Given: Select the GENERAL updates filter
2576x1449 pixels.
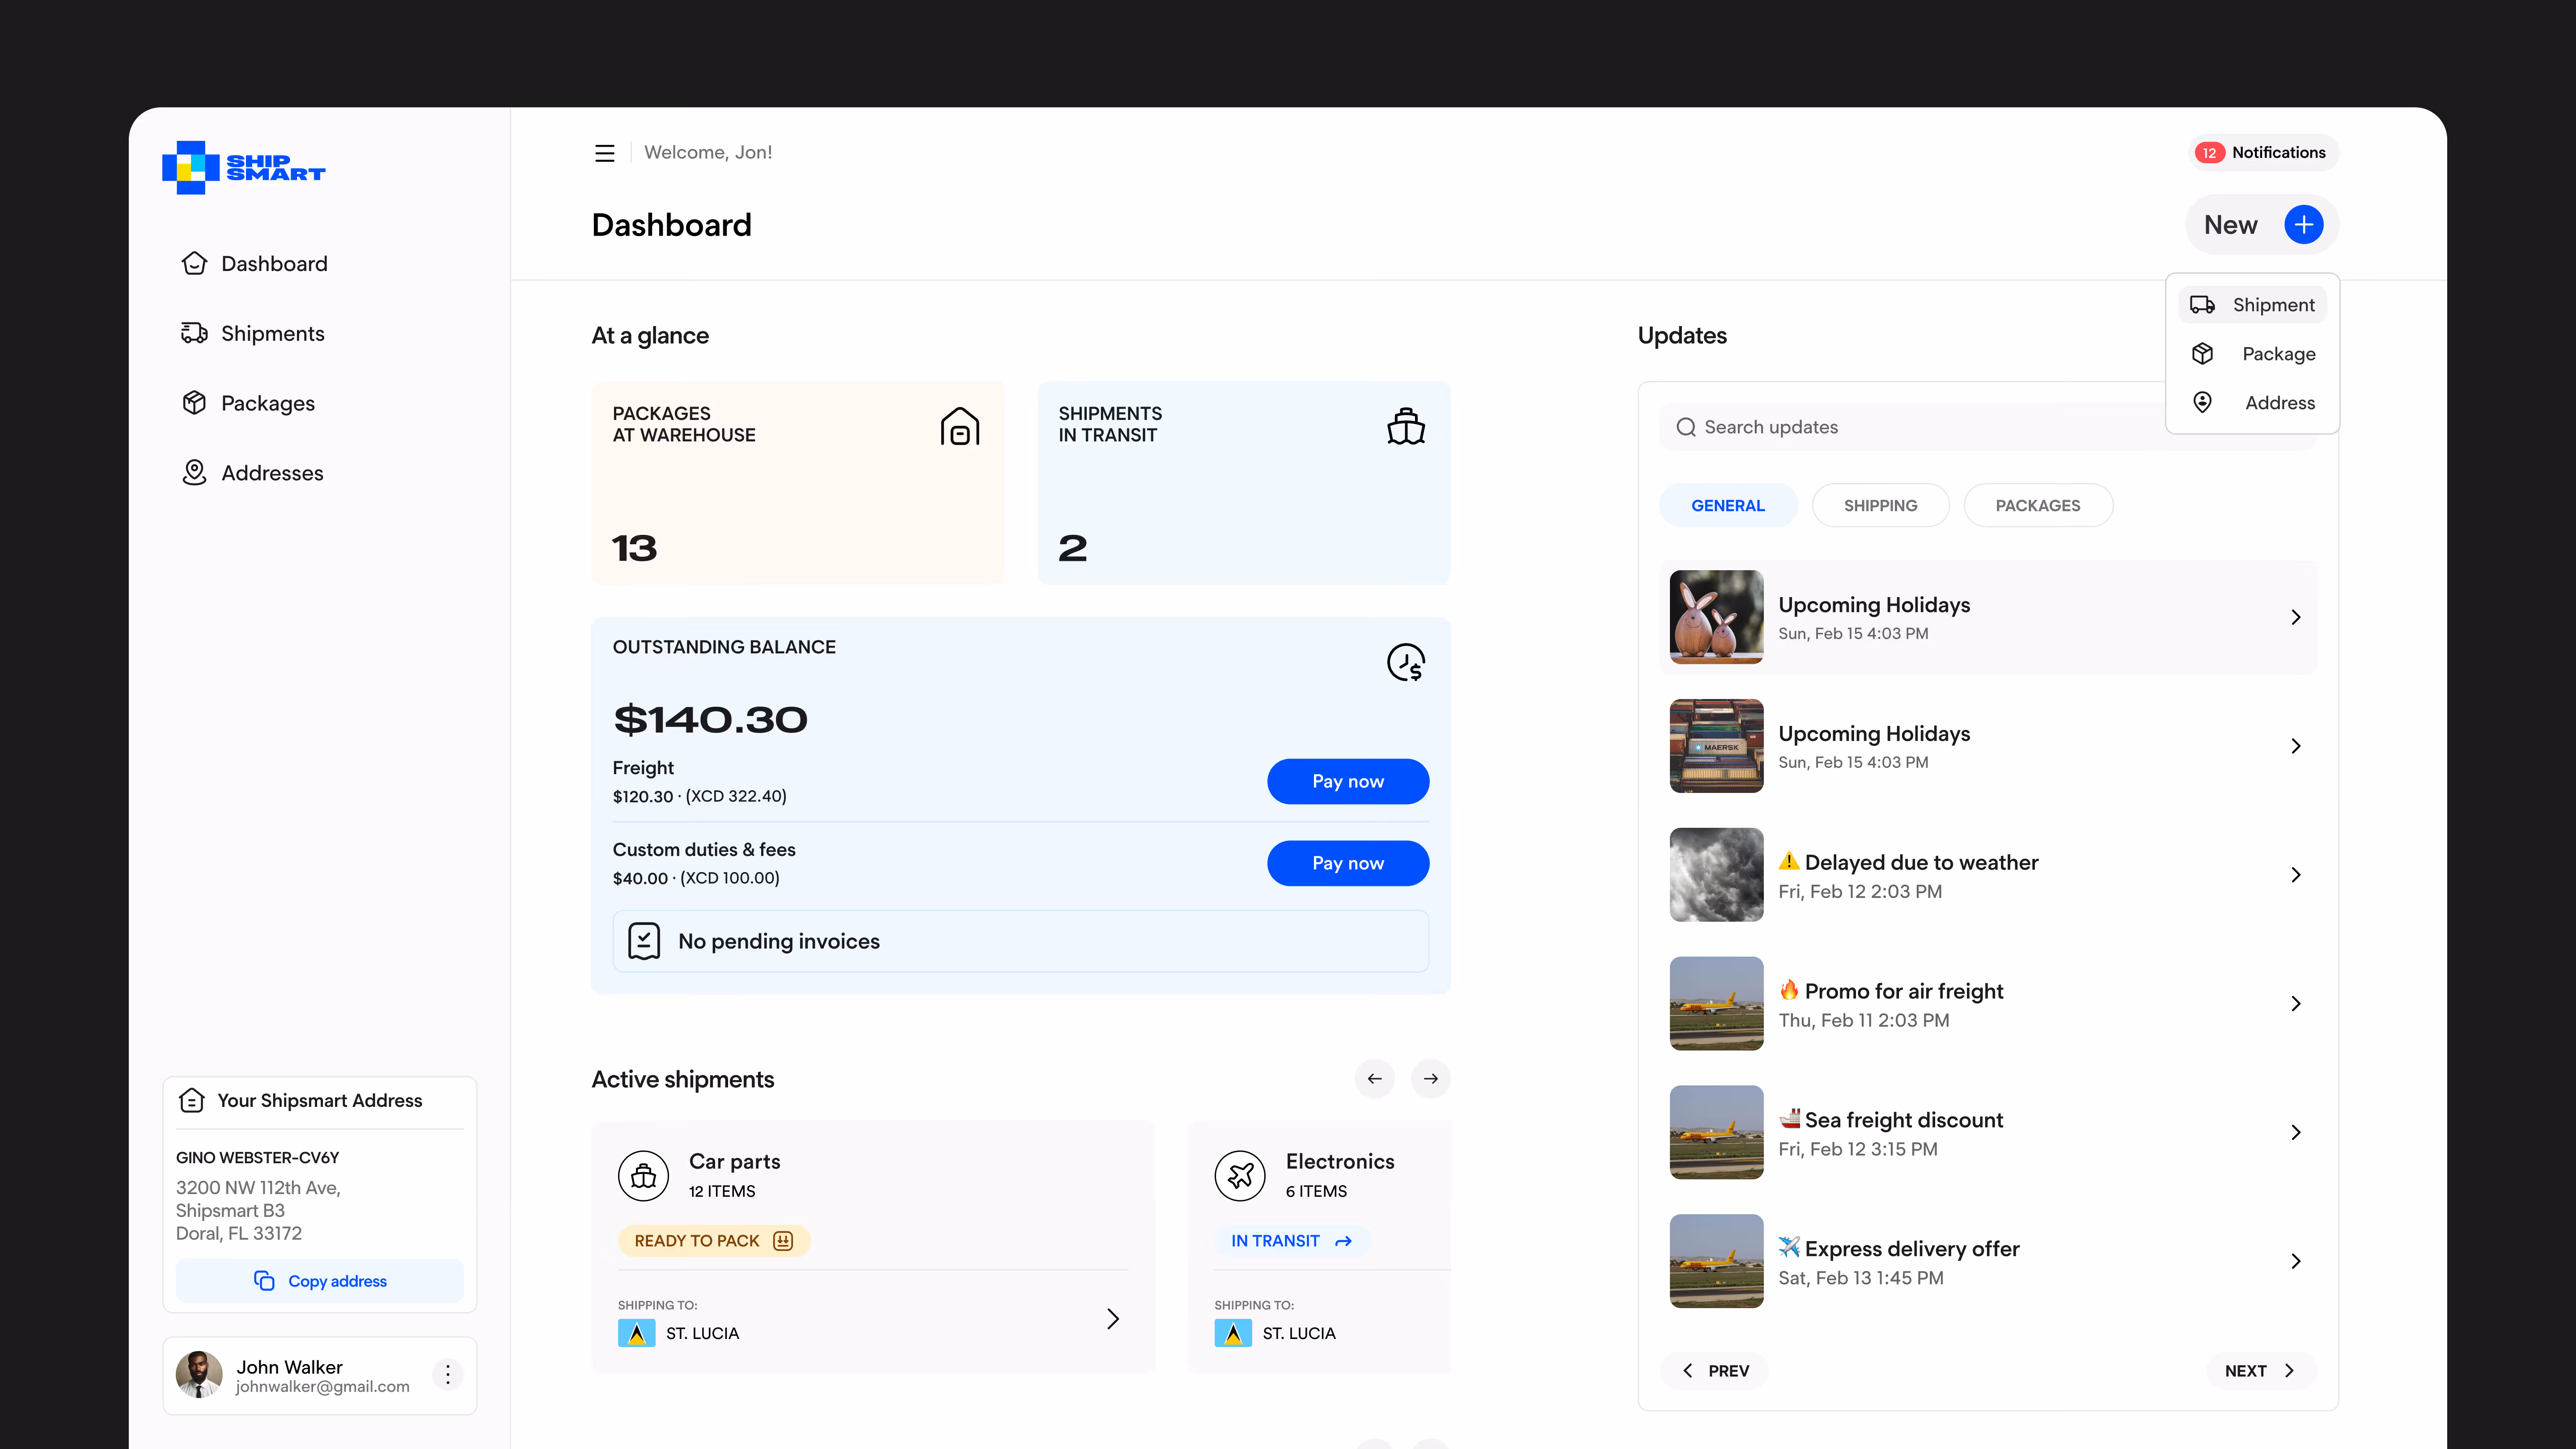Looking at the screenshot, I should (x=1727, y=506).
